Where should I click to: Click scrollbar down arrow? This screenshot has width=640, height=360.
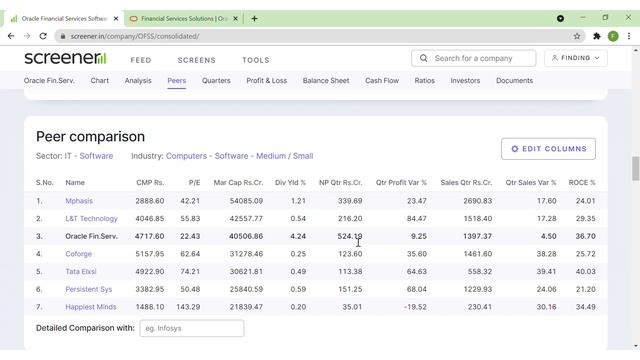pos(636,346)
